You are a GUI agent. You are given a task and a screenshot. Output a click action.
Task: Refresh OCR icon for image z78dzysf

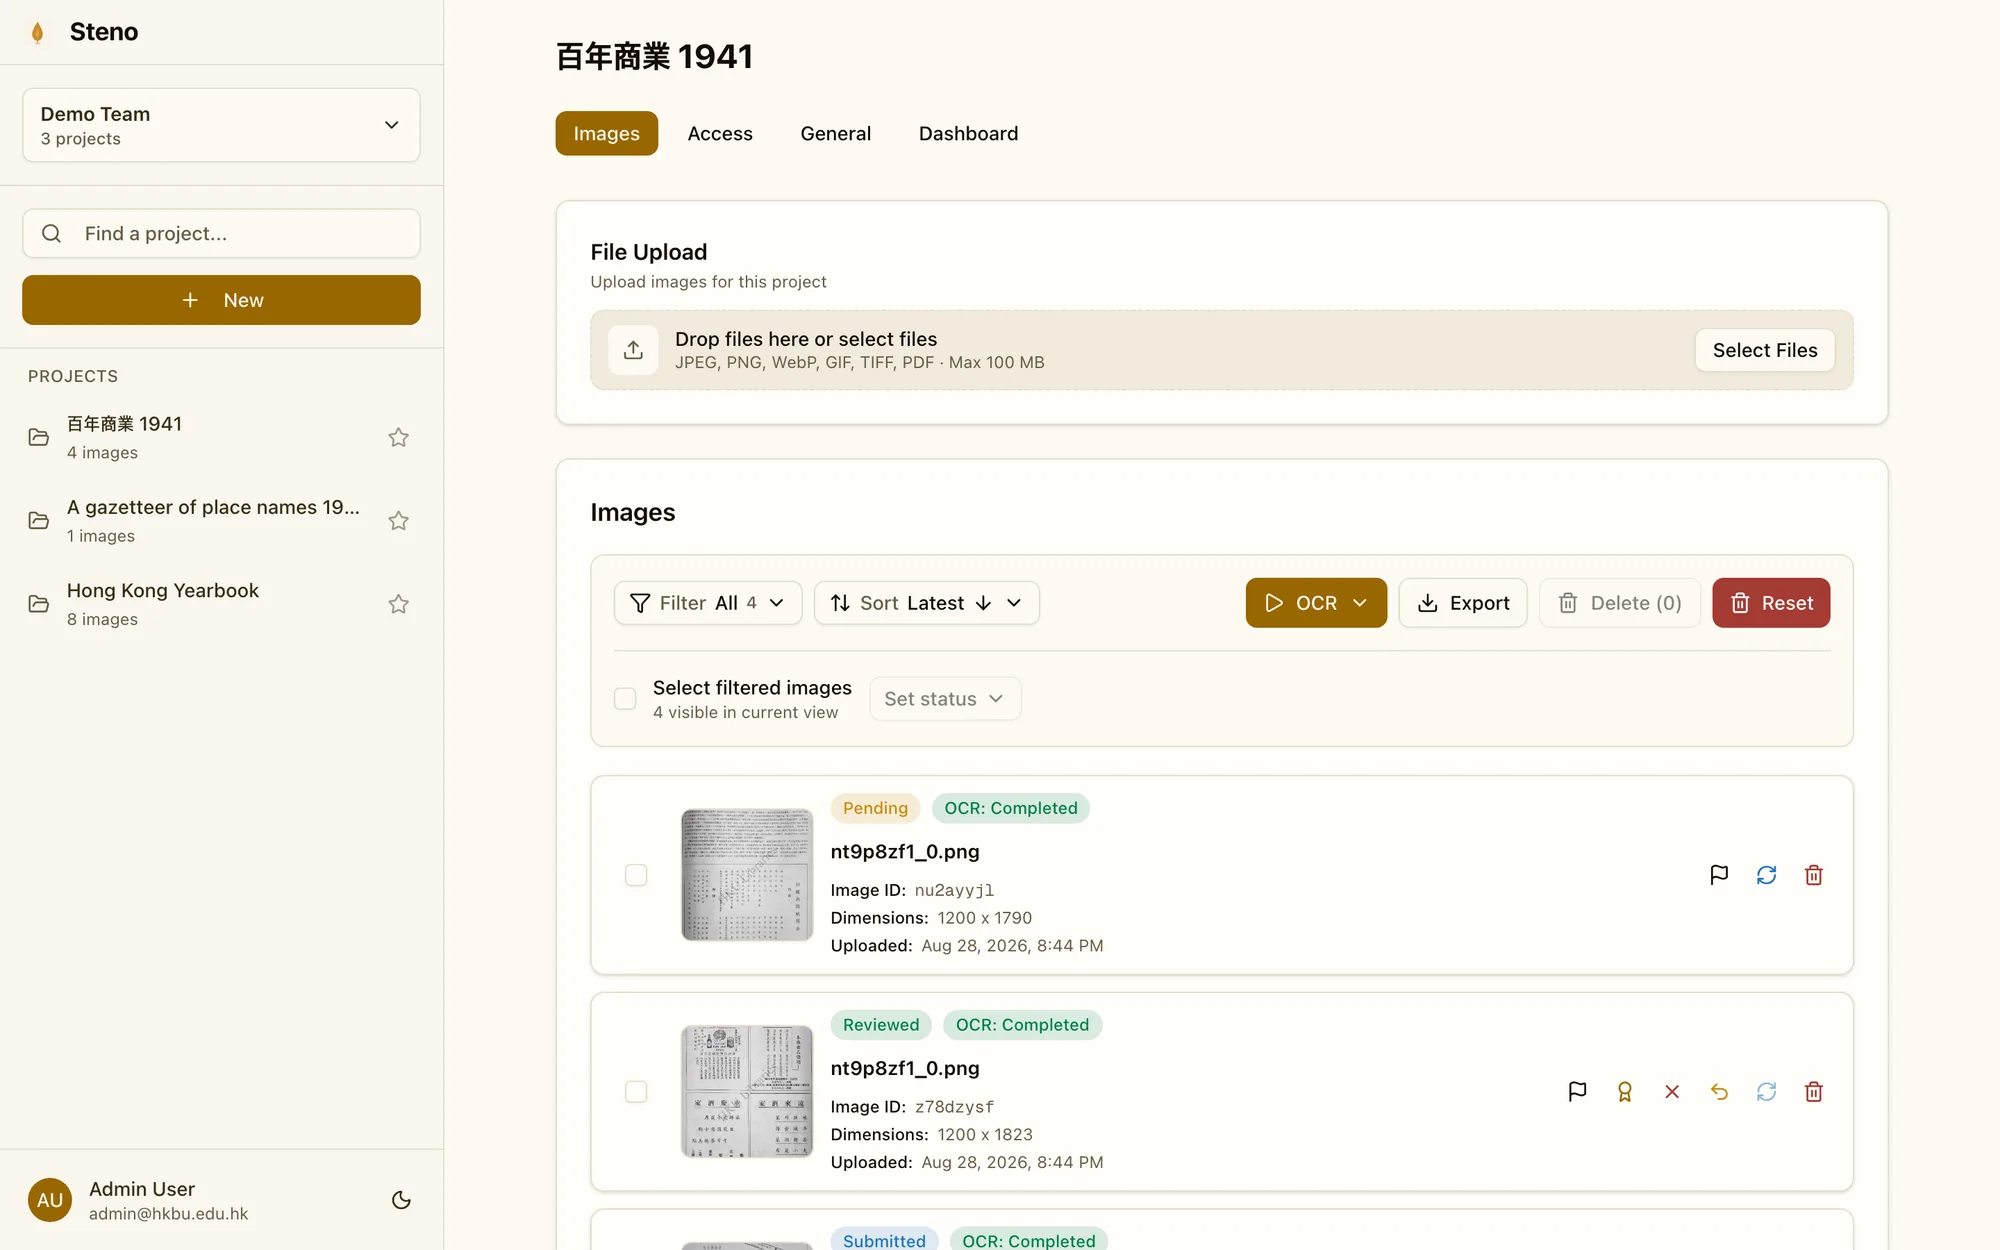point(1766,1092)
